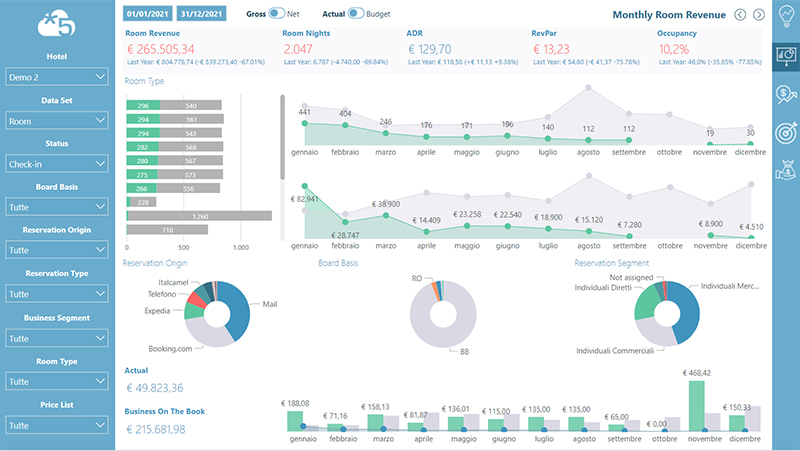Select the Booking.com slice in origin donut

[209, 335]
